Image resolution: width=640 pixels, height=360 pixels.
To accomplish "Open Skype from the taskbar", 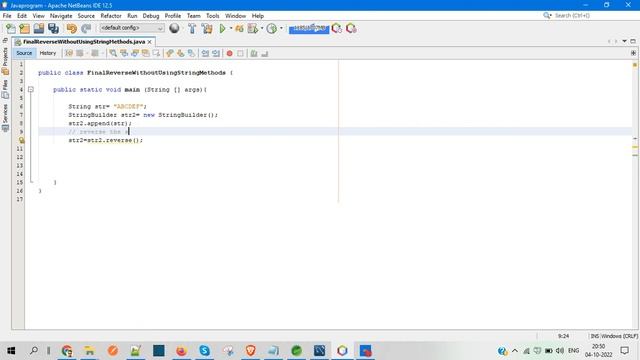I will click(204, 350).
